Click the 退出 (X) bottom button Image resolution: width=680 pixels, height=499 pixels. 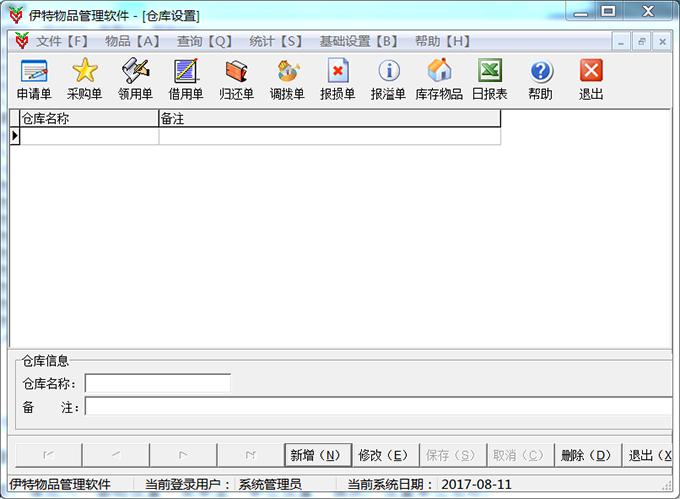(647, 455)
